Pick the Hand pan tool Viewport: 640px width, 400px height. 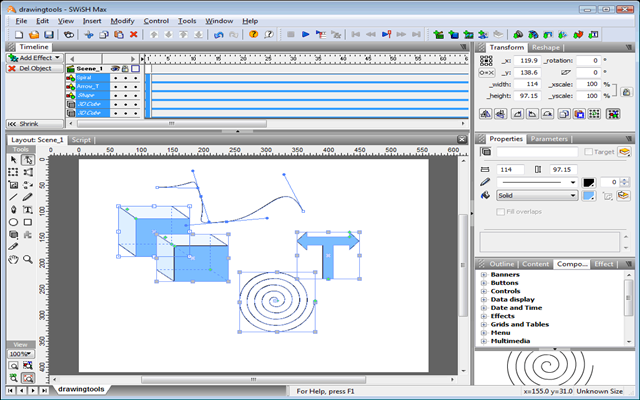click(13, 259)
